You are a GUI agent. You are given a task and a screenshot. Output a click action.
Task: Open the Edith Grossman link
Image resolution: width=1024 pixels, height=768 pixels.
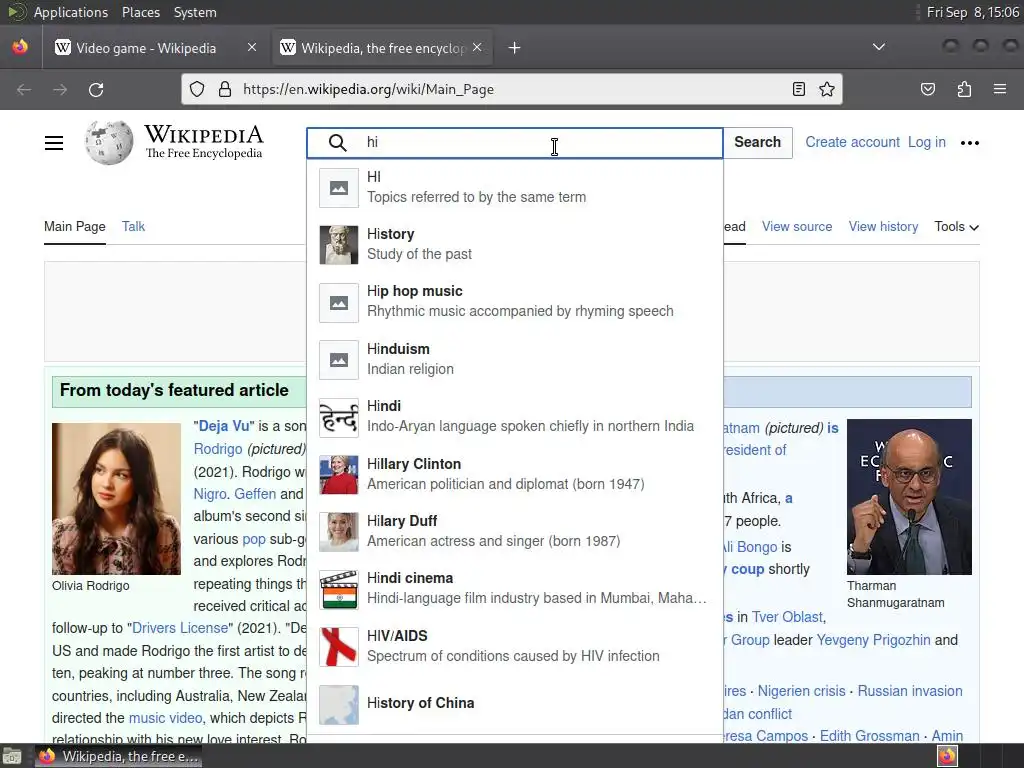tap(869, 736)
